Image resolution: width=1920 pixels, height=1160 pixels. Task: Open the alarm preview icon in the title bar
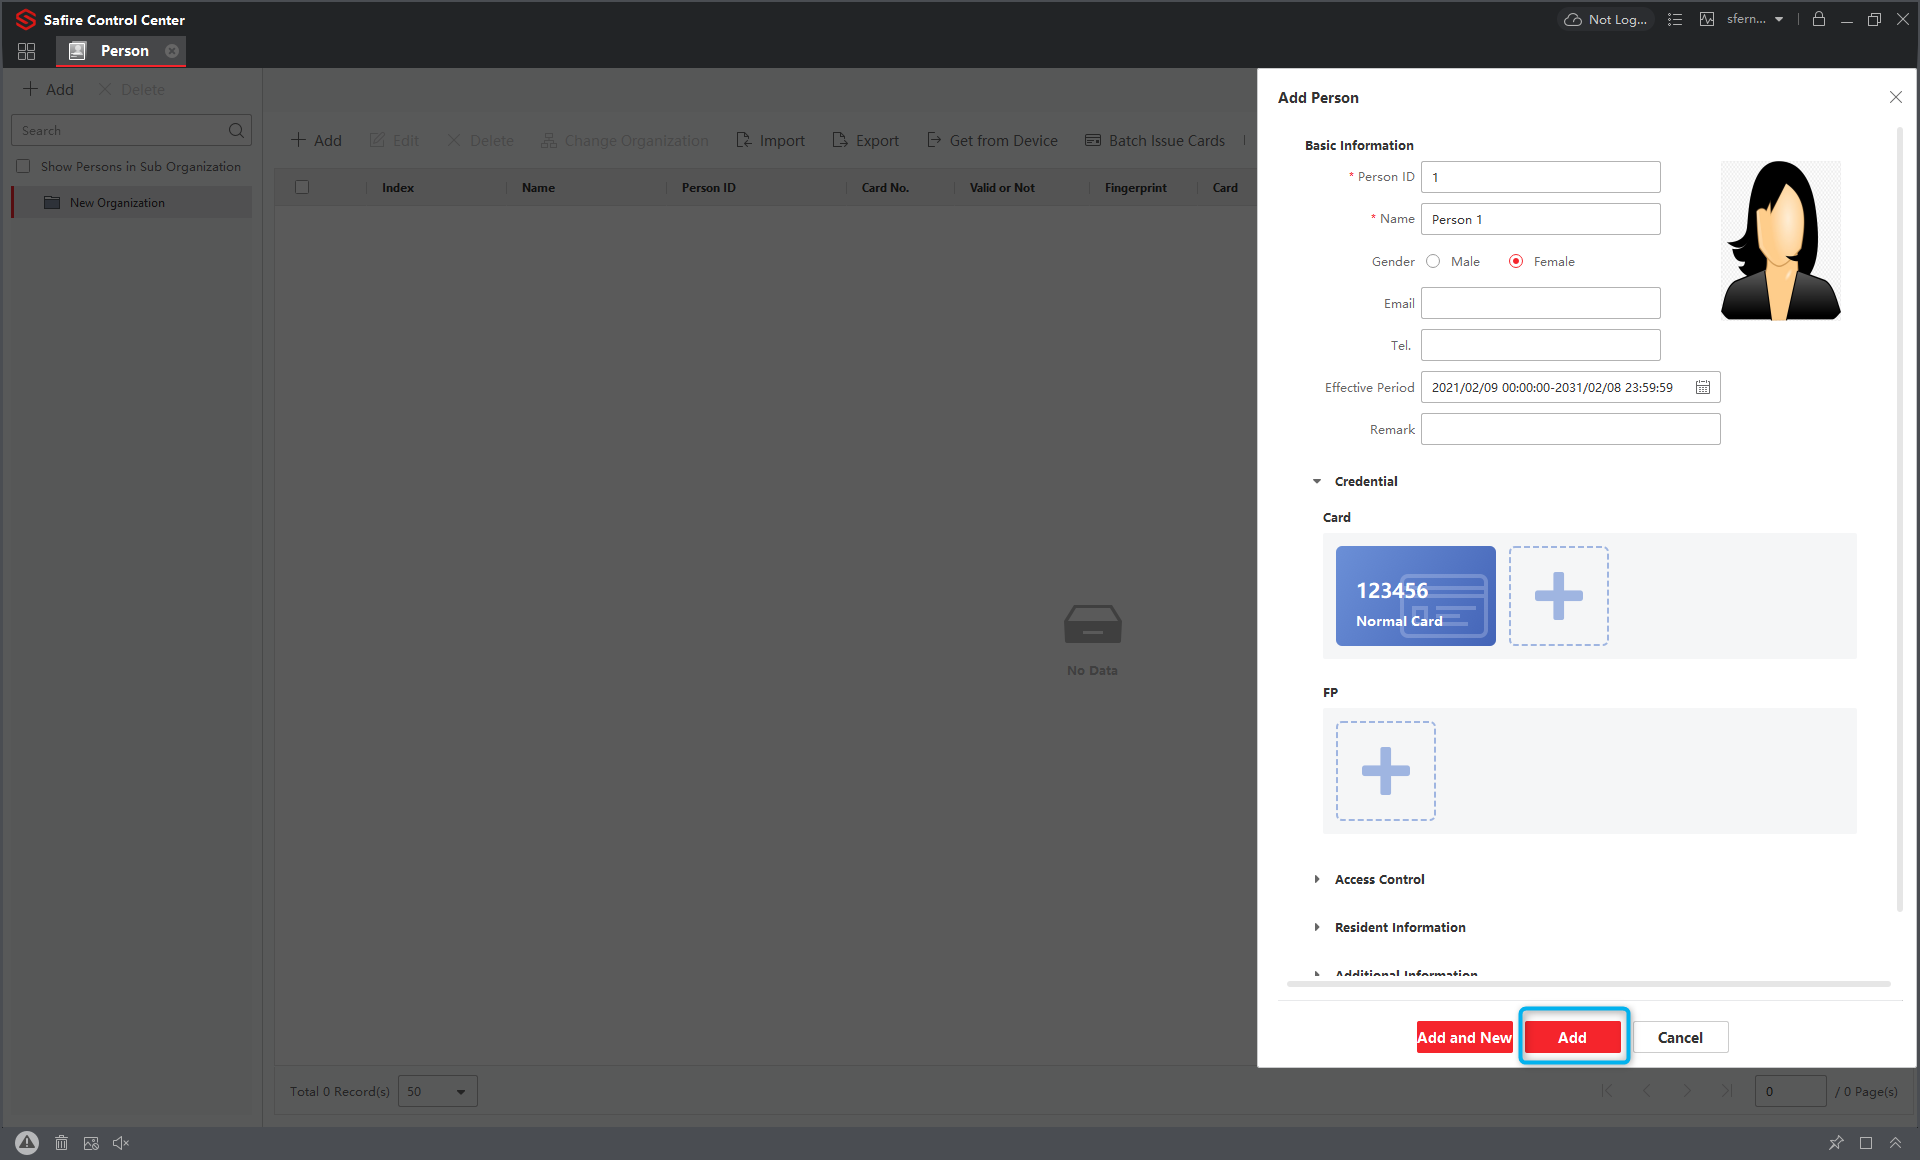tap(1707, 19)
